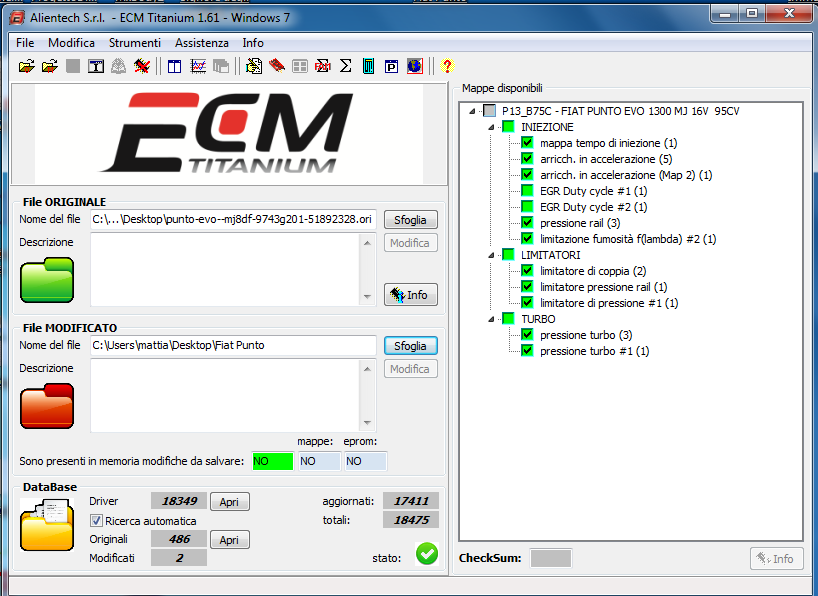Toggle Ricerca automatica checkbox

(x=96, y=520)
